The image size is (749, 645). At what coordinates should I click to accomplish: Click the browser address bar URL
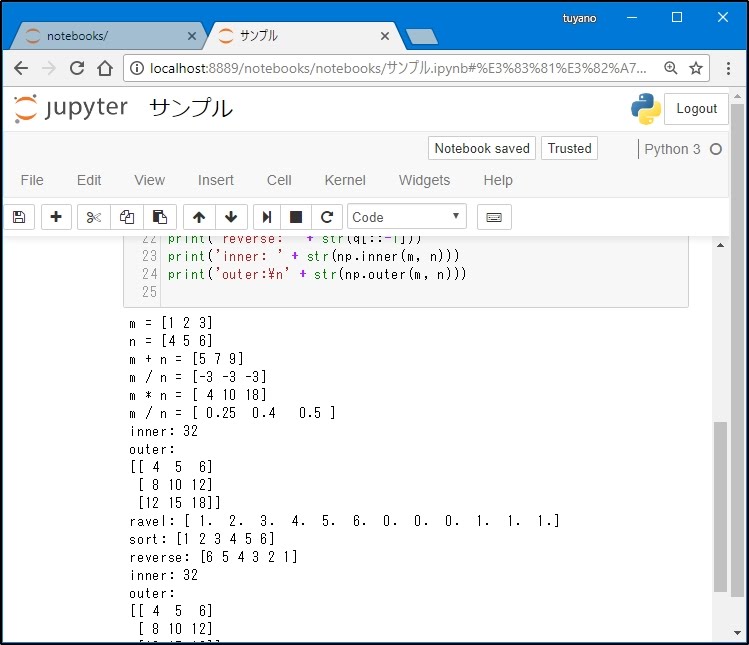[x=400, y=68]
